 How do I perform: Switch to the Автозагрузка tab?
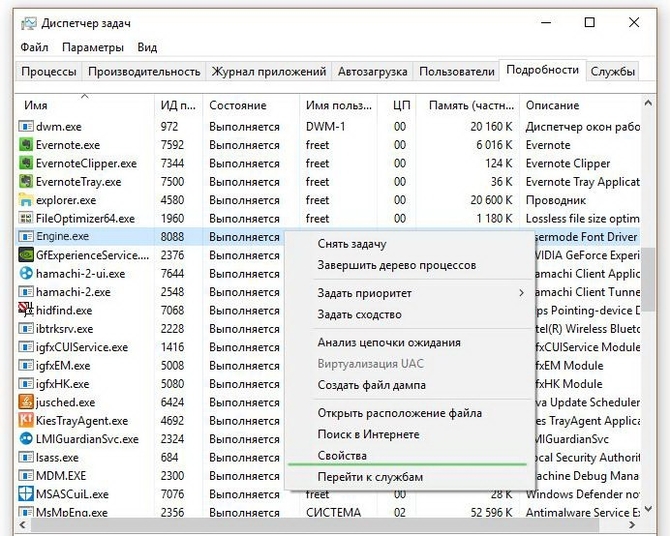(x=372, y=71)
